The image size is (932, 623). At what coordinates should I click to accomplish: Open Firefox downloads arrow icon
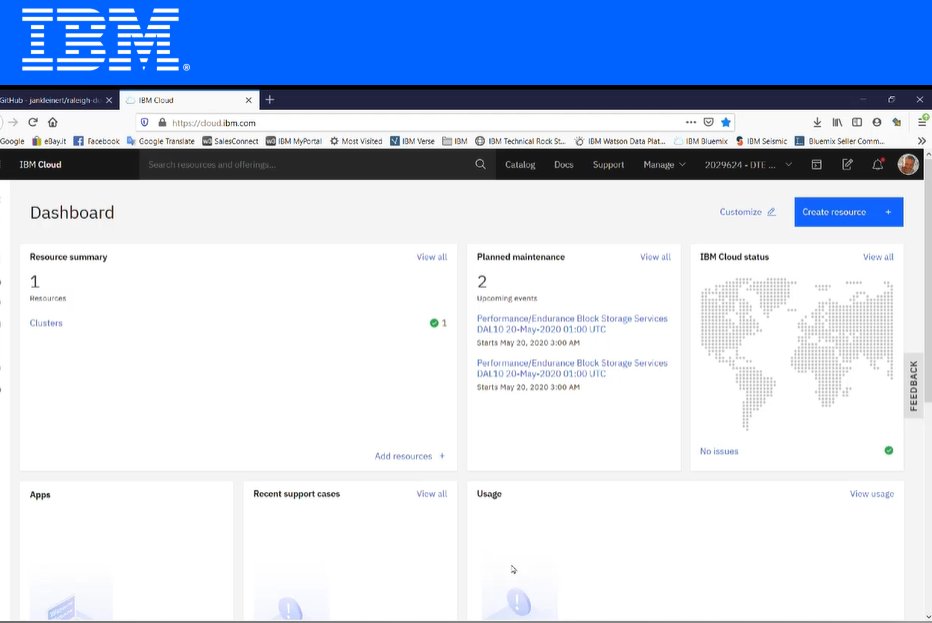click(815, 121)
